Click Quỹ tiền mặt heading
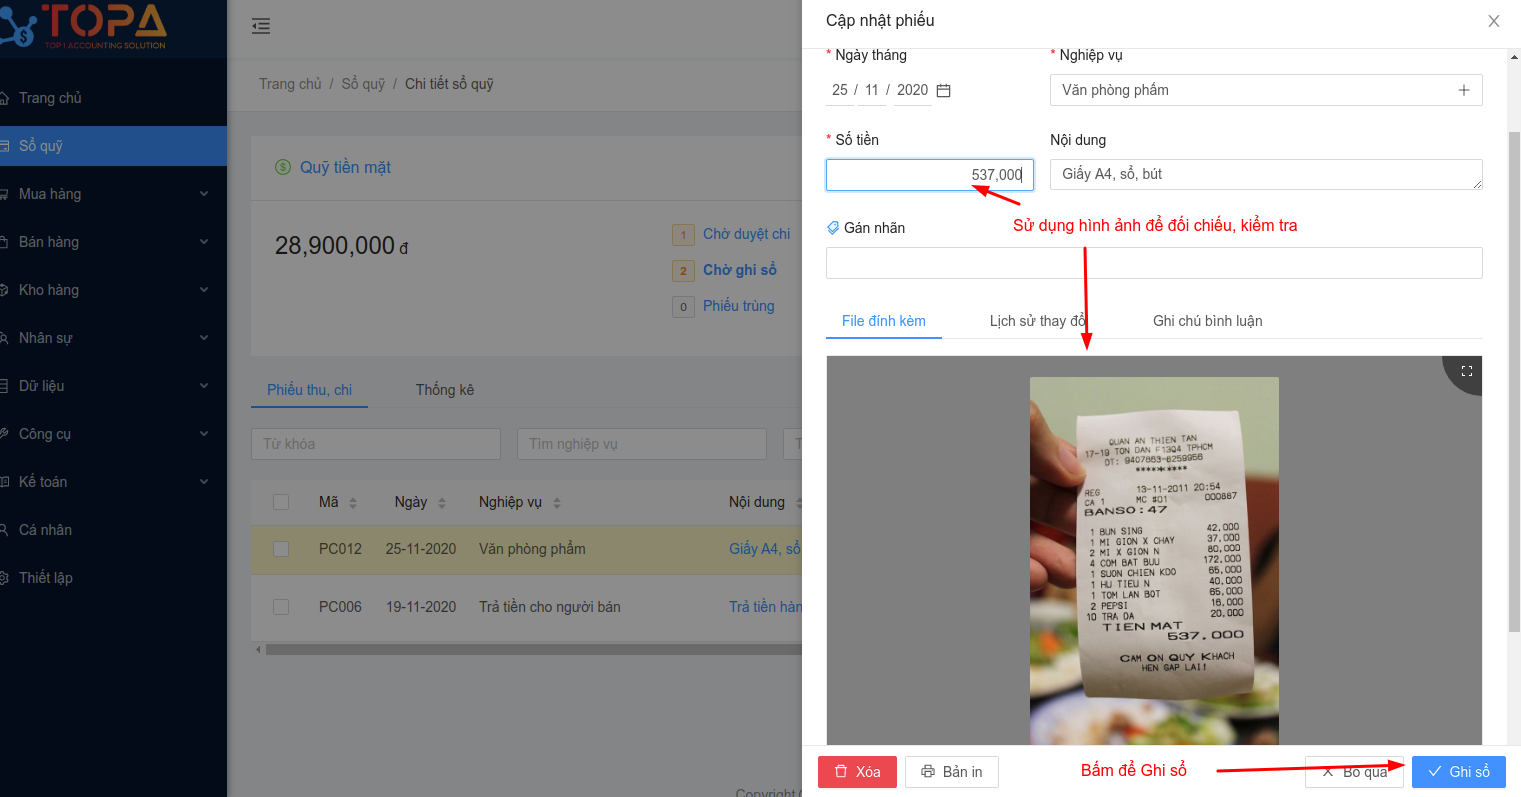Screen dimensions: 1521x797 pos(345,168)
